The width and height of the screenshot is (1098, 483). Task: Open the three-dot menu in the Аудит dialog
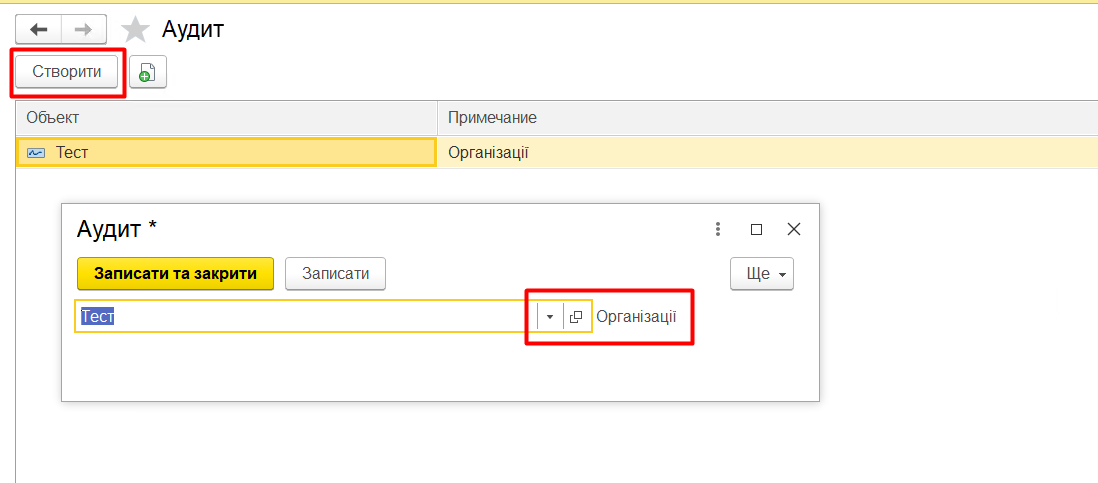[717, 229]
